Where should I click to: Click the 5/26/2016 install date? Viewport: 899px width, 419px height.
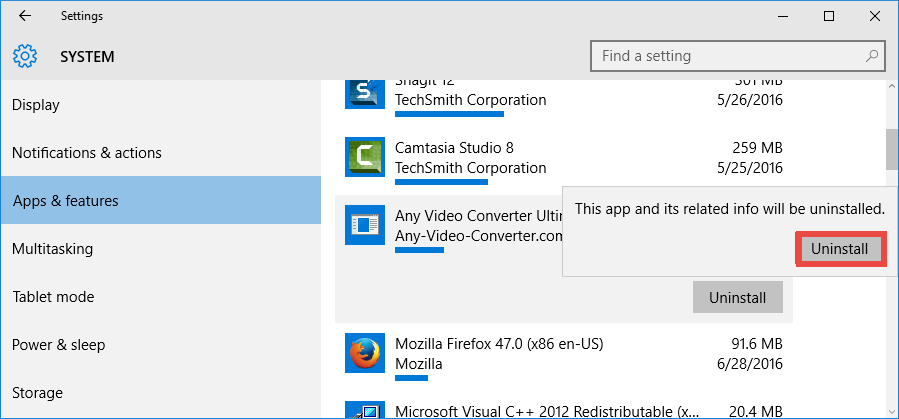coord(749,100)
